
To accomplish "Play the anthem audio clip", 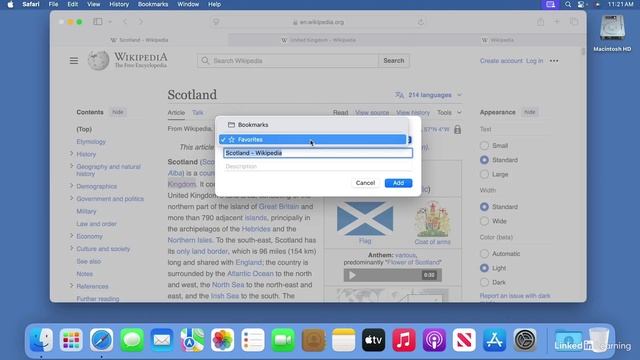I will click(x=352, y=275).
